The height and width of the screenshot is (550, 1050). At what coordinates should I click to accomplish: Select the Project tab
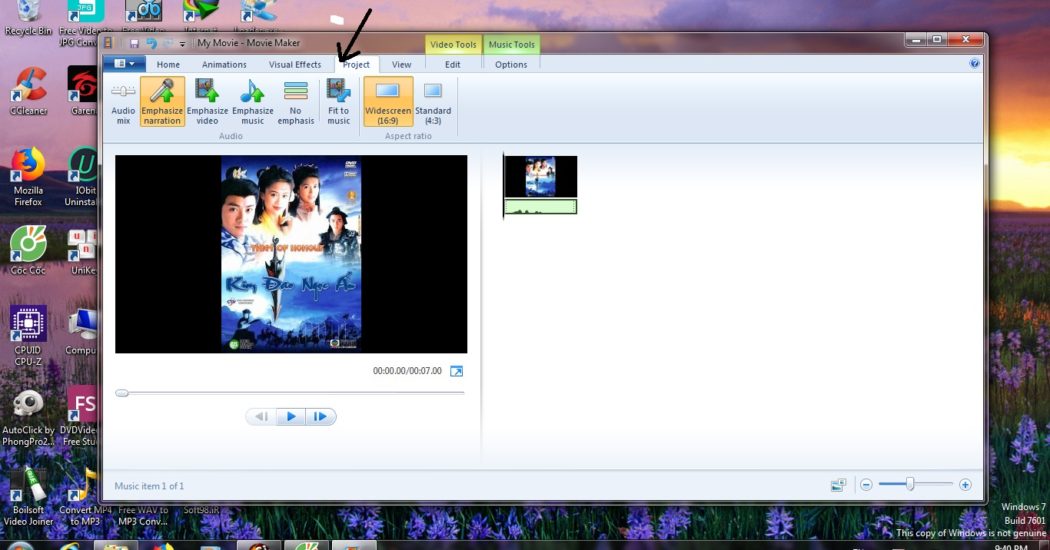coord(356,64)
